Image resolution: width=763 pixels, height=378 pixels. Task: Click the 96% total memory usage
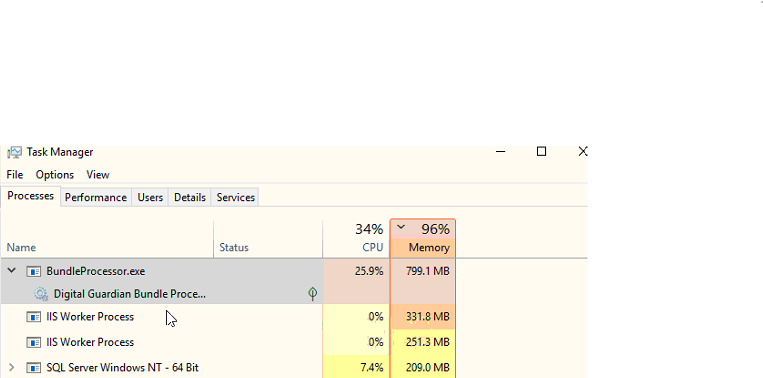pos(436,229)
